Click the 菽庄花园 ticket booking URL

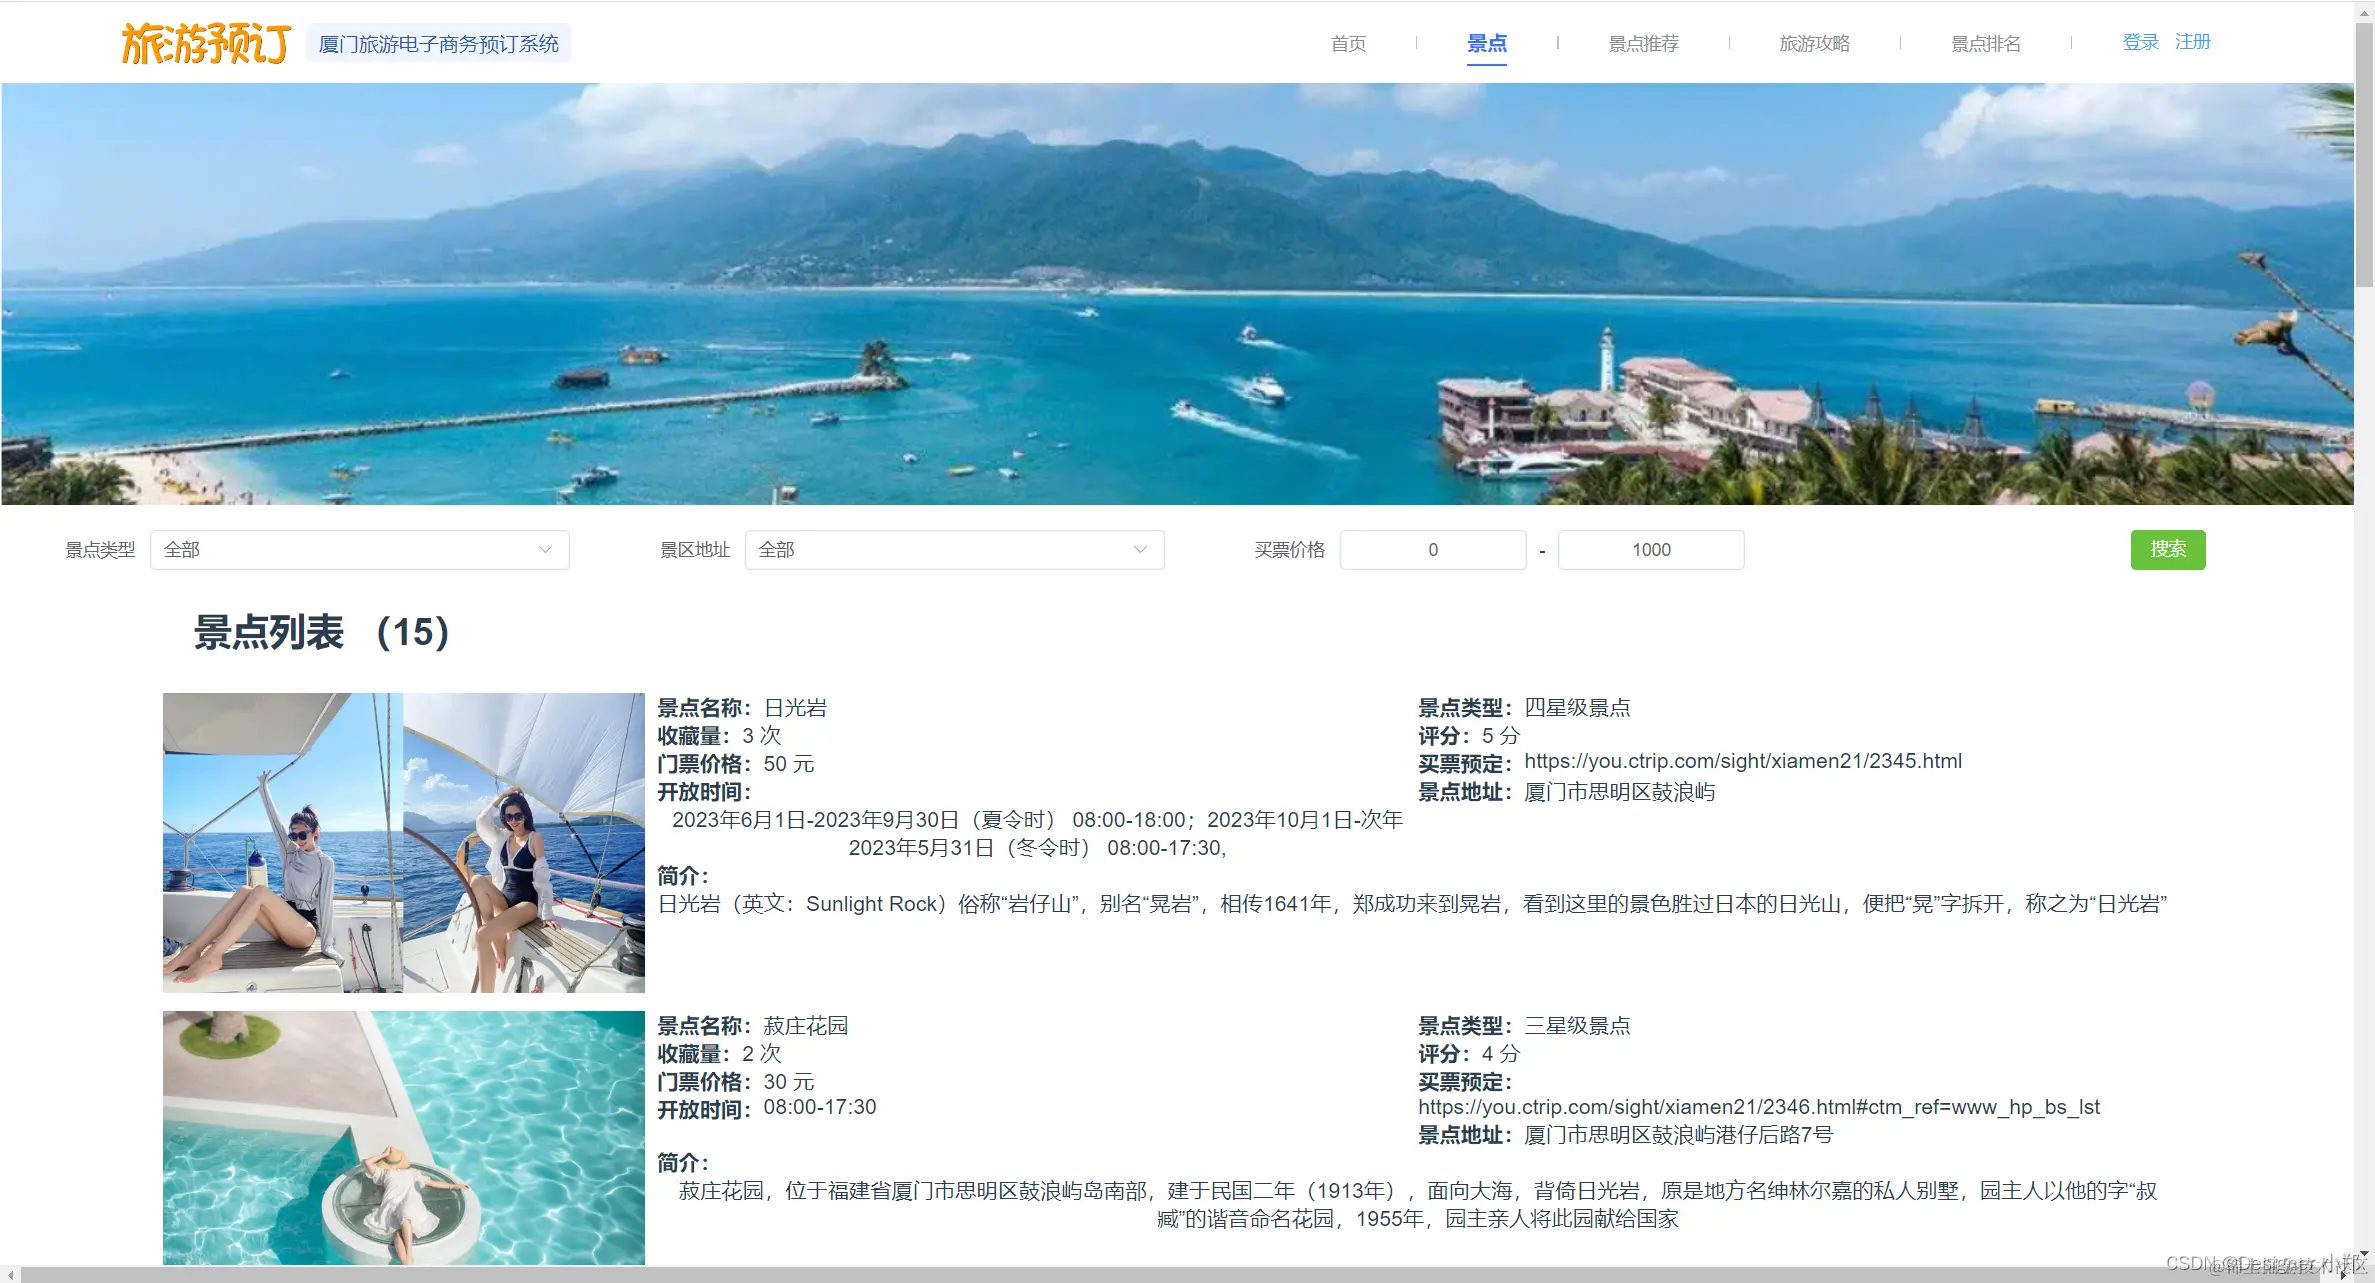1760,1107
